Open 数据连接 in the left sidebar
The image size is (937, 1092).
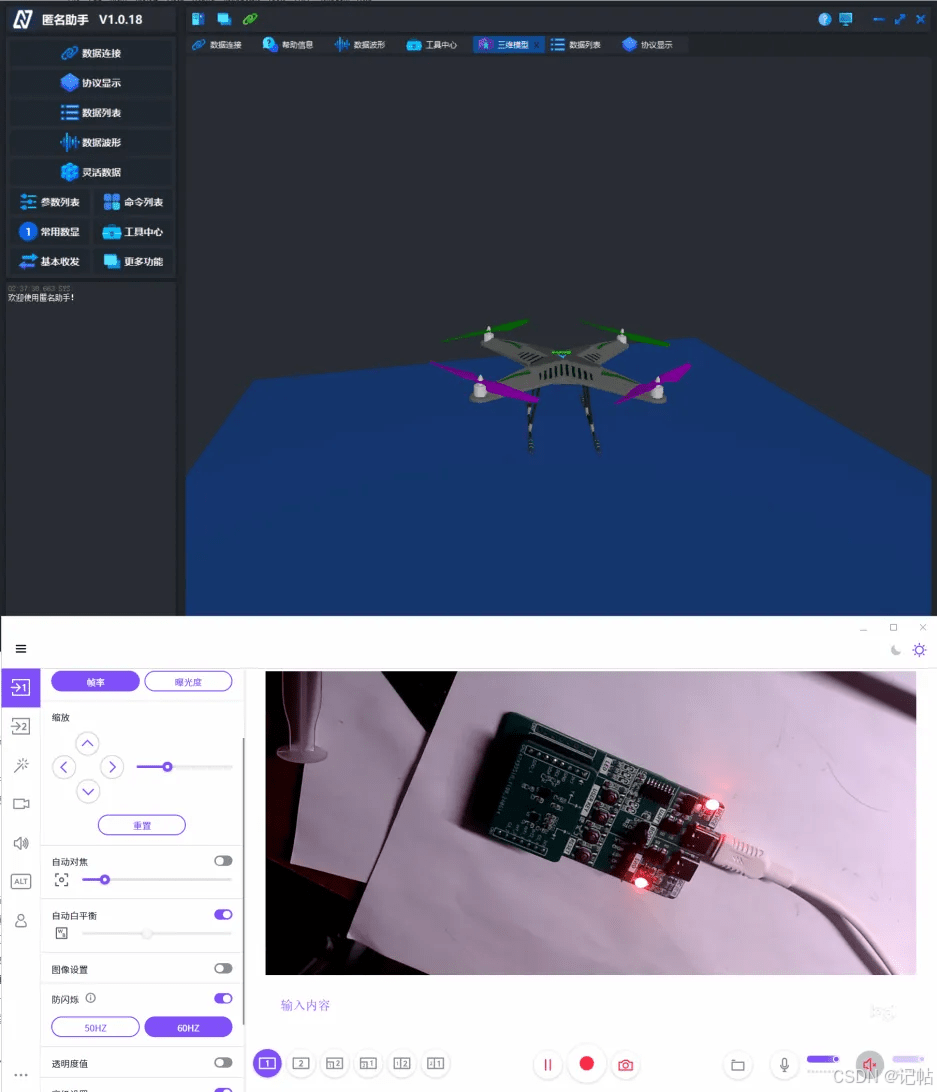91,53
